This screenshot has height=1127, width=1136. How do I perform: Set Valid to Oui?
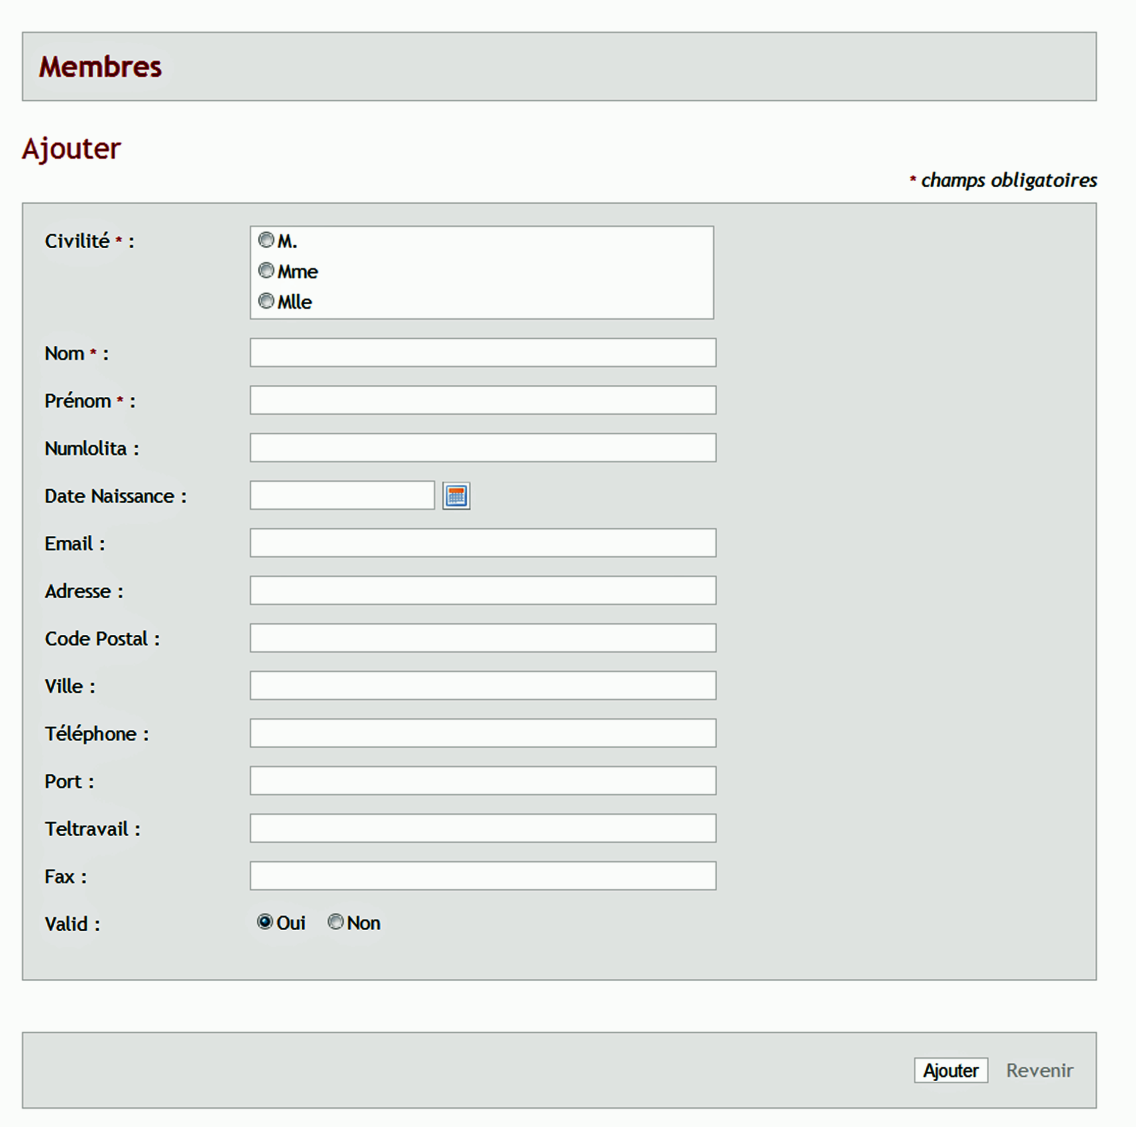coord(264,922)
